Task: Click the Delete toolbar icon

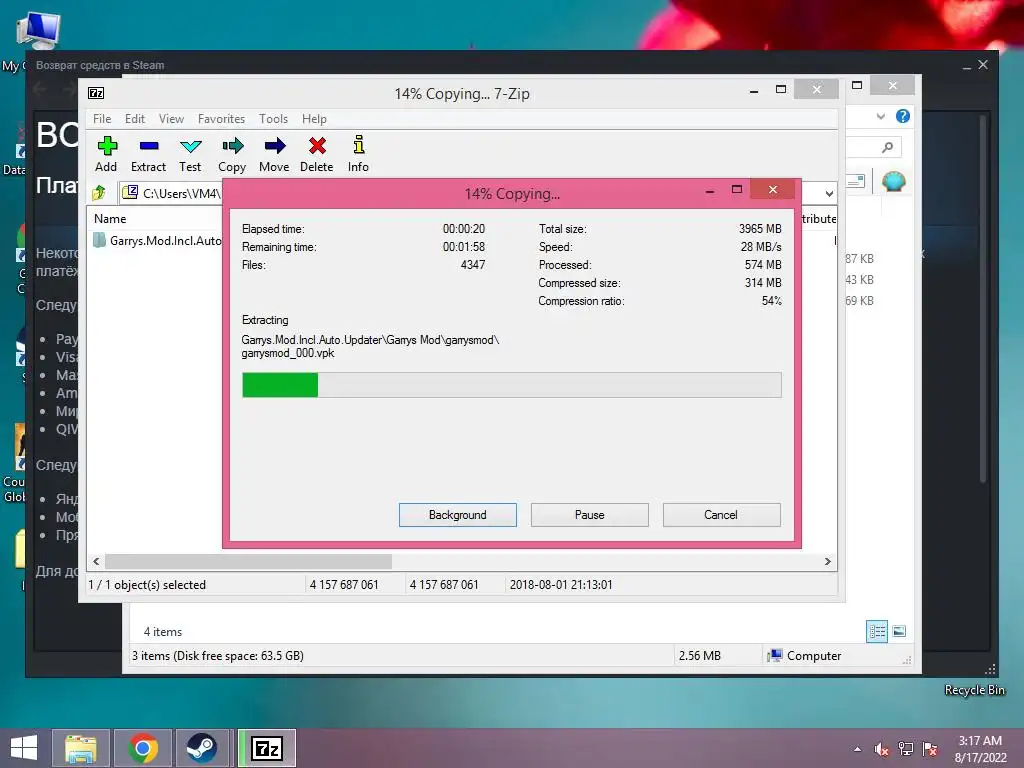Action: 317,154
